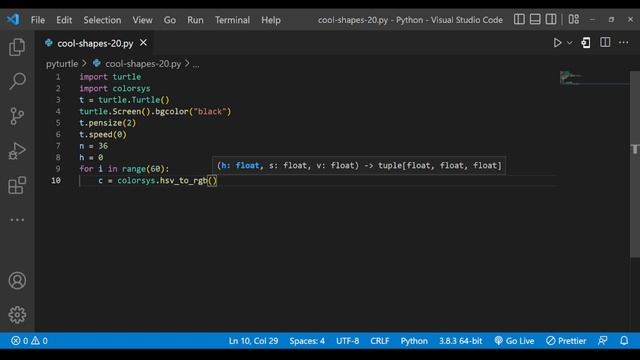Open the editor More Actions ellipsis
This screenshot has width=640, height=360.
pos(623,42)
